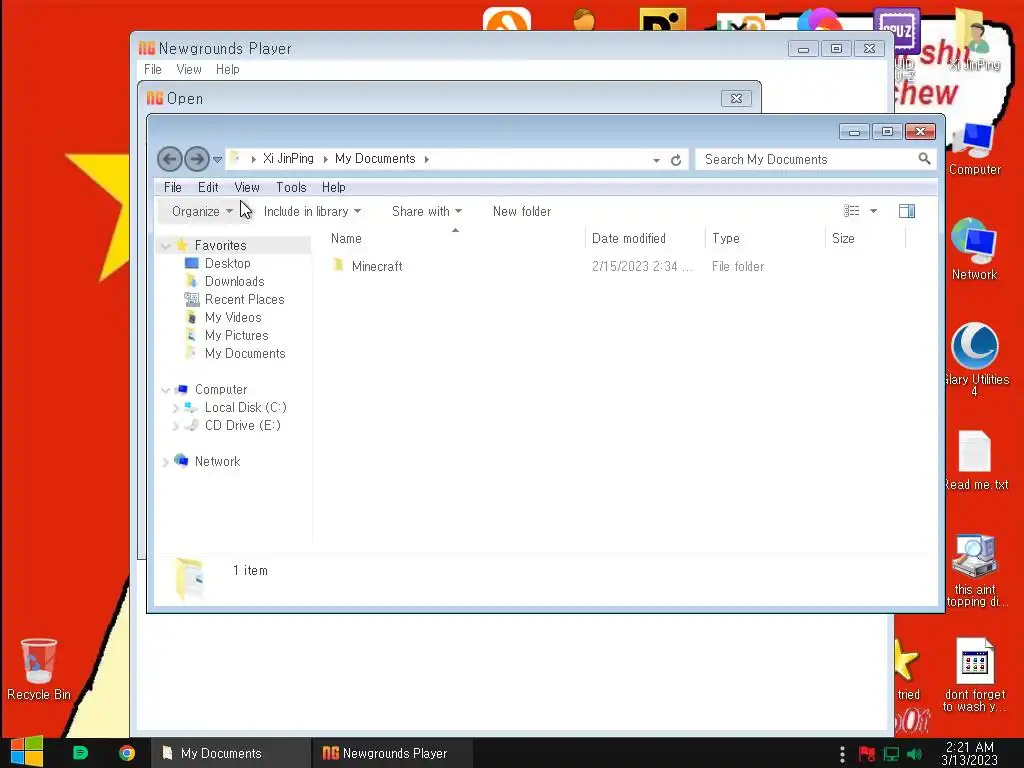1024x768 pixels.
Task: Open Help menu in Newgrounds Player
Action: pyautogui.click(x=227, y=69)
